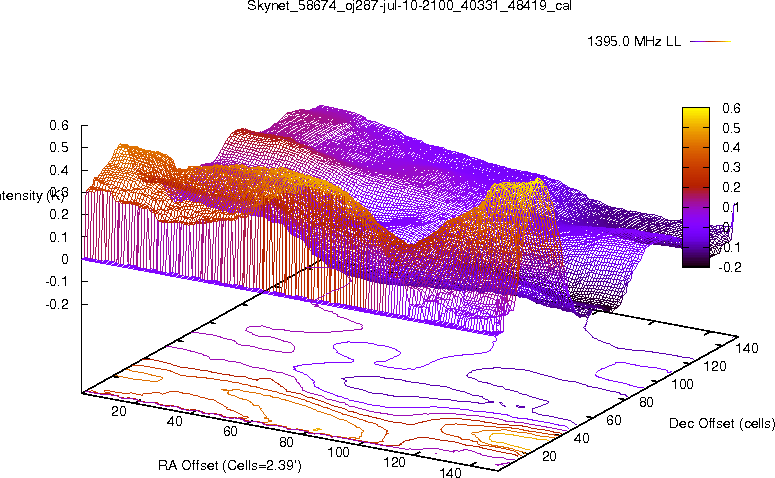Viewport: 775px width, 478px height.
Task: Select the RA Offset (Cells=2.39') axis label
Action: click(229, 465)
